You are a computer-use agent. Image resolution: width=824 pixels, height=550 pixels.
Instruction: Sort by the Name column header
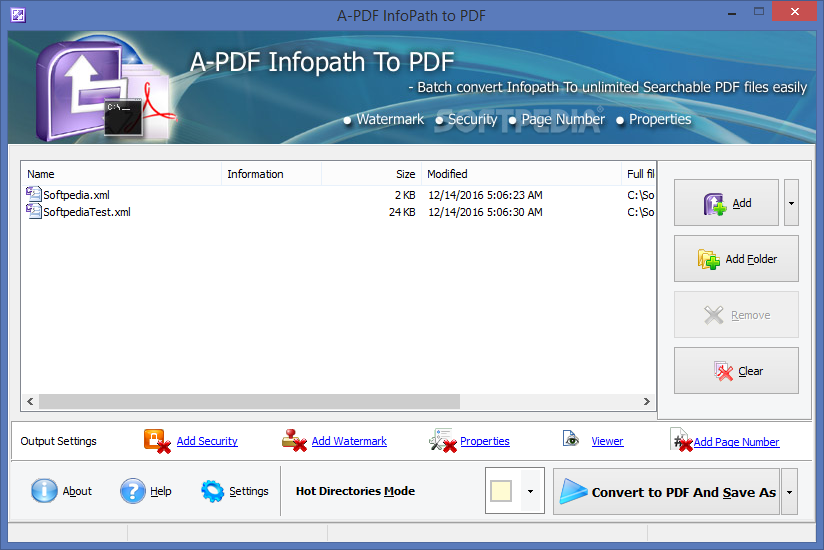click(x=121, y=174)
